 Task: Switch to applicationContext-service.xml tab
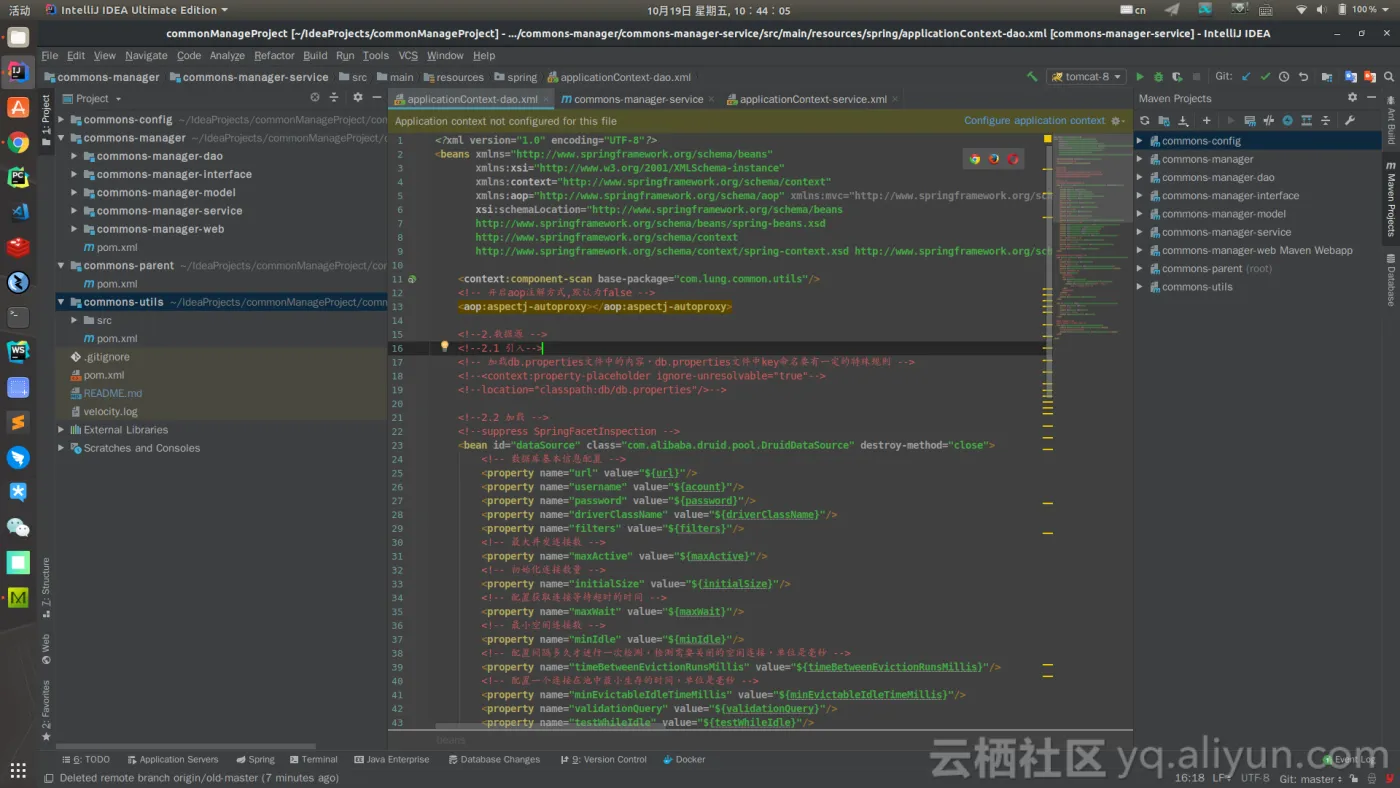813,99
